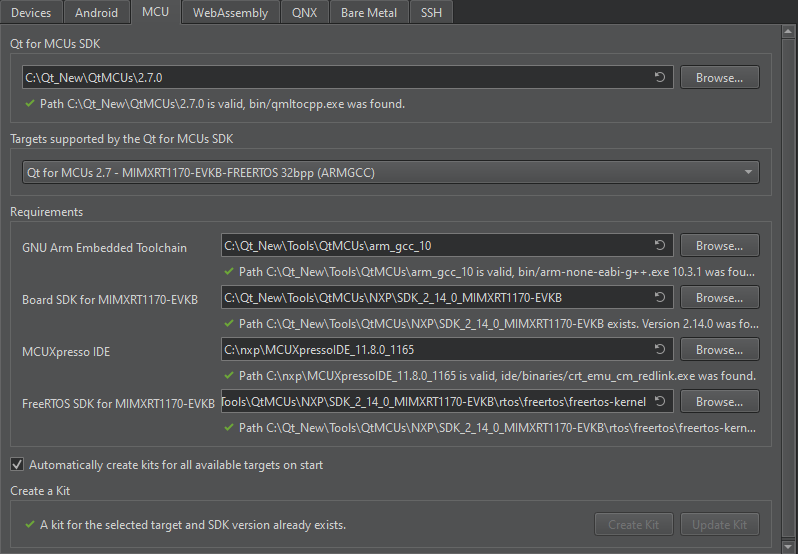Browse for the GNU Arm toolchain folder
The width and height of the screenshot is (798, 554).
[719, 246]
